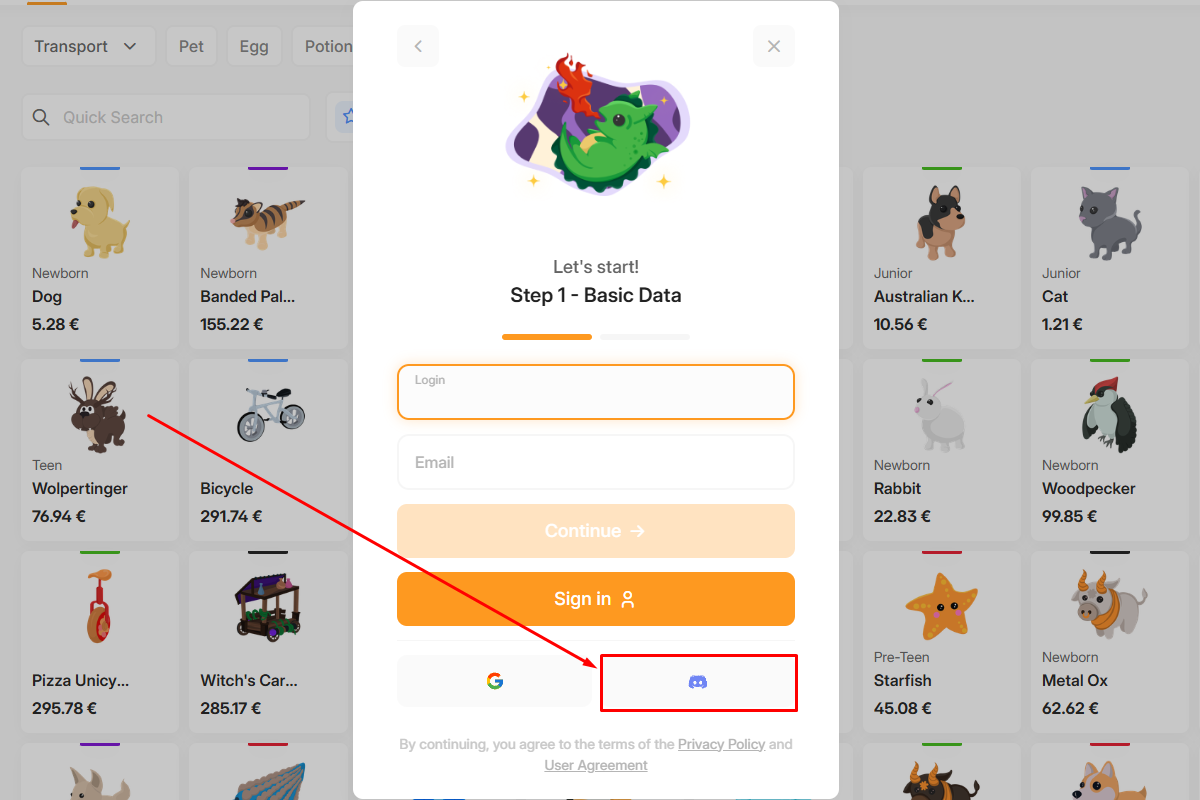Open the Starfish pet icon
1200x800 pixels.
941,607
